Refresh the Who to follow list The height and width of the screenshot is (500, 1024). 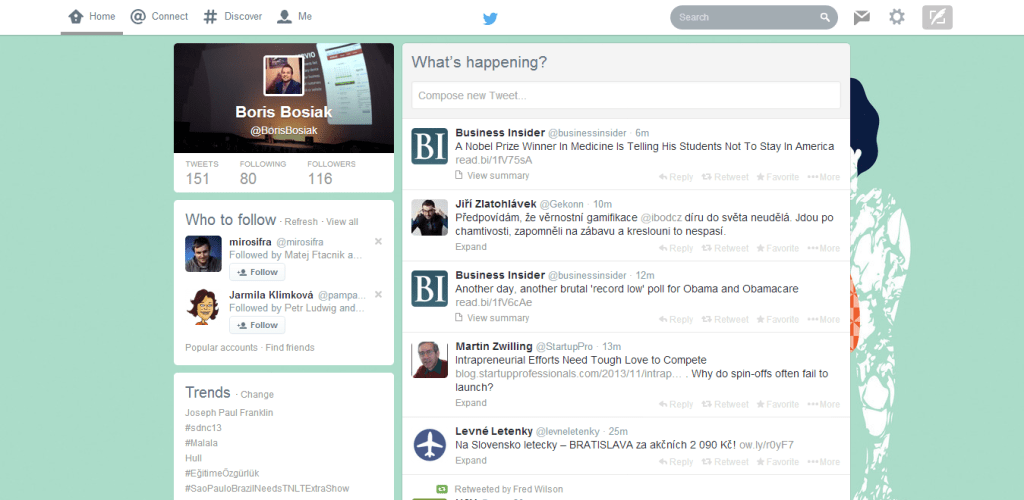click(x=301, y=222)
